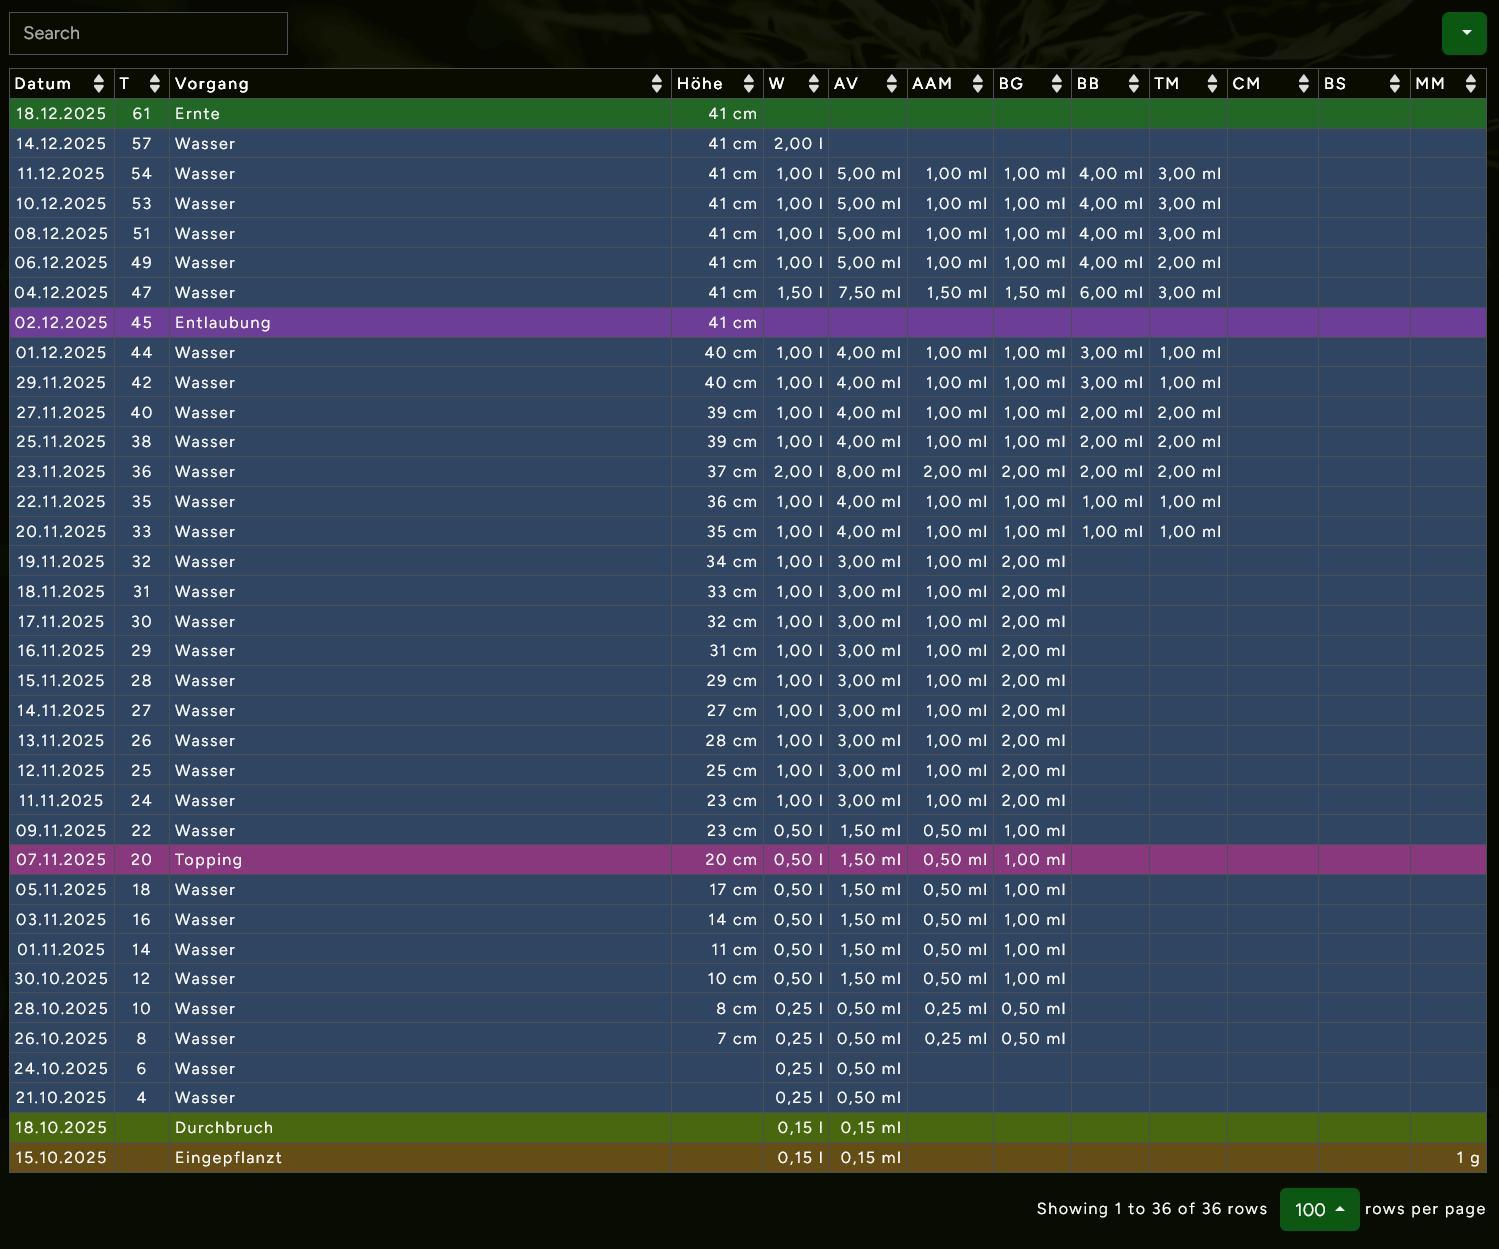This screenshot has height=1249, width=1499.
Task: Click the BB column sort icon
Action: [x=1133, y=84]
